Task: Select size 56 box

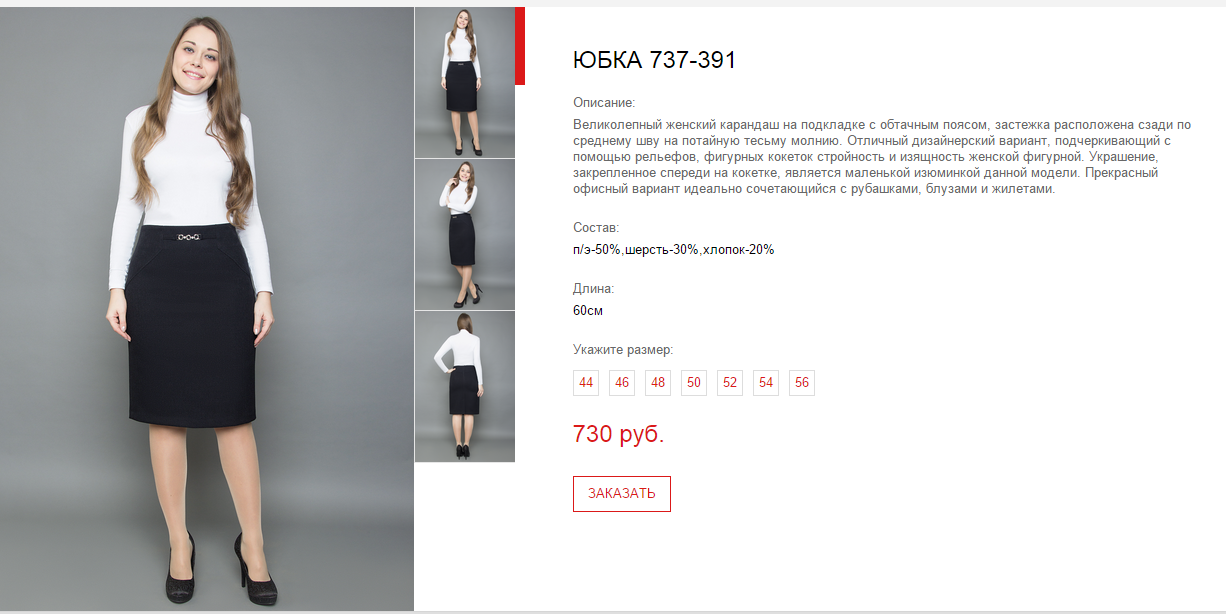Action: [802, 383]
